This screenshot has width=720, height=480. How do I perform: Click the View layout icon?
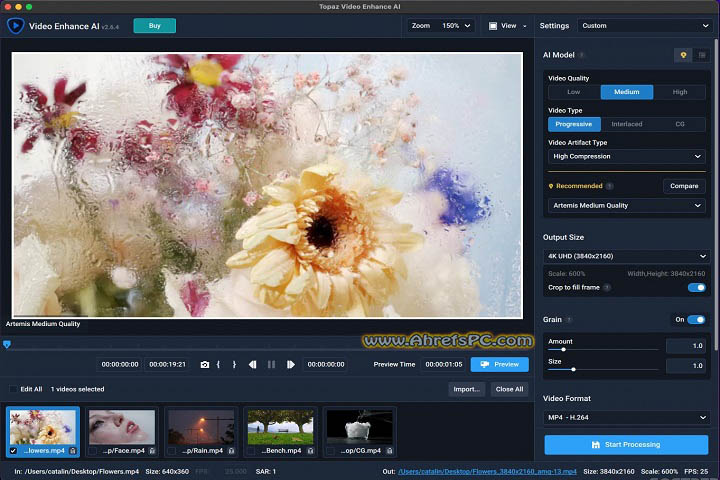point(493,26)
